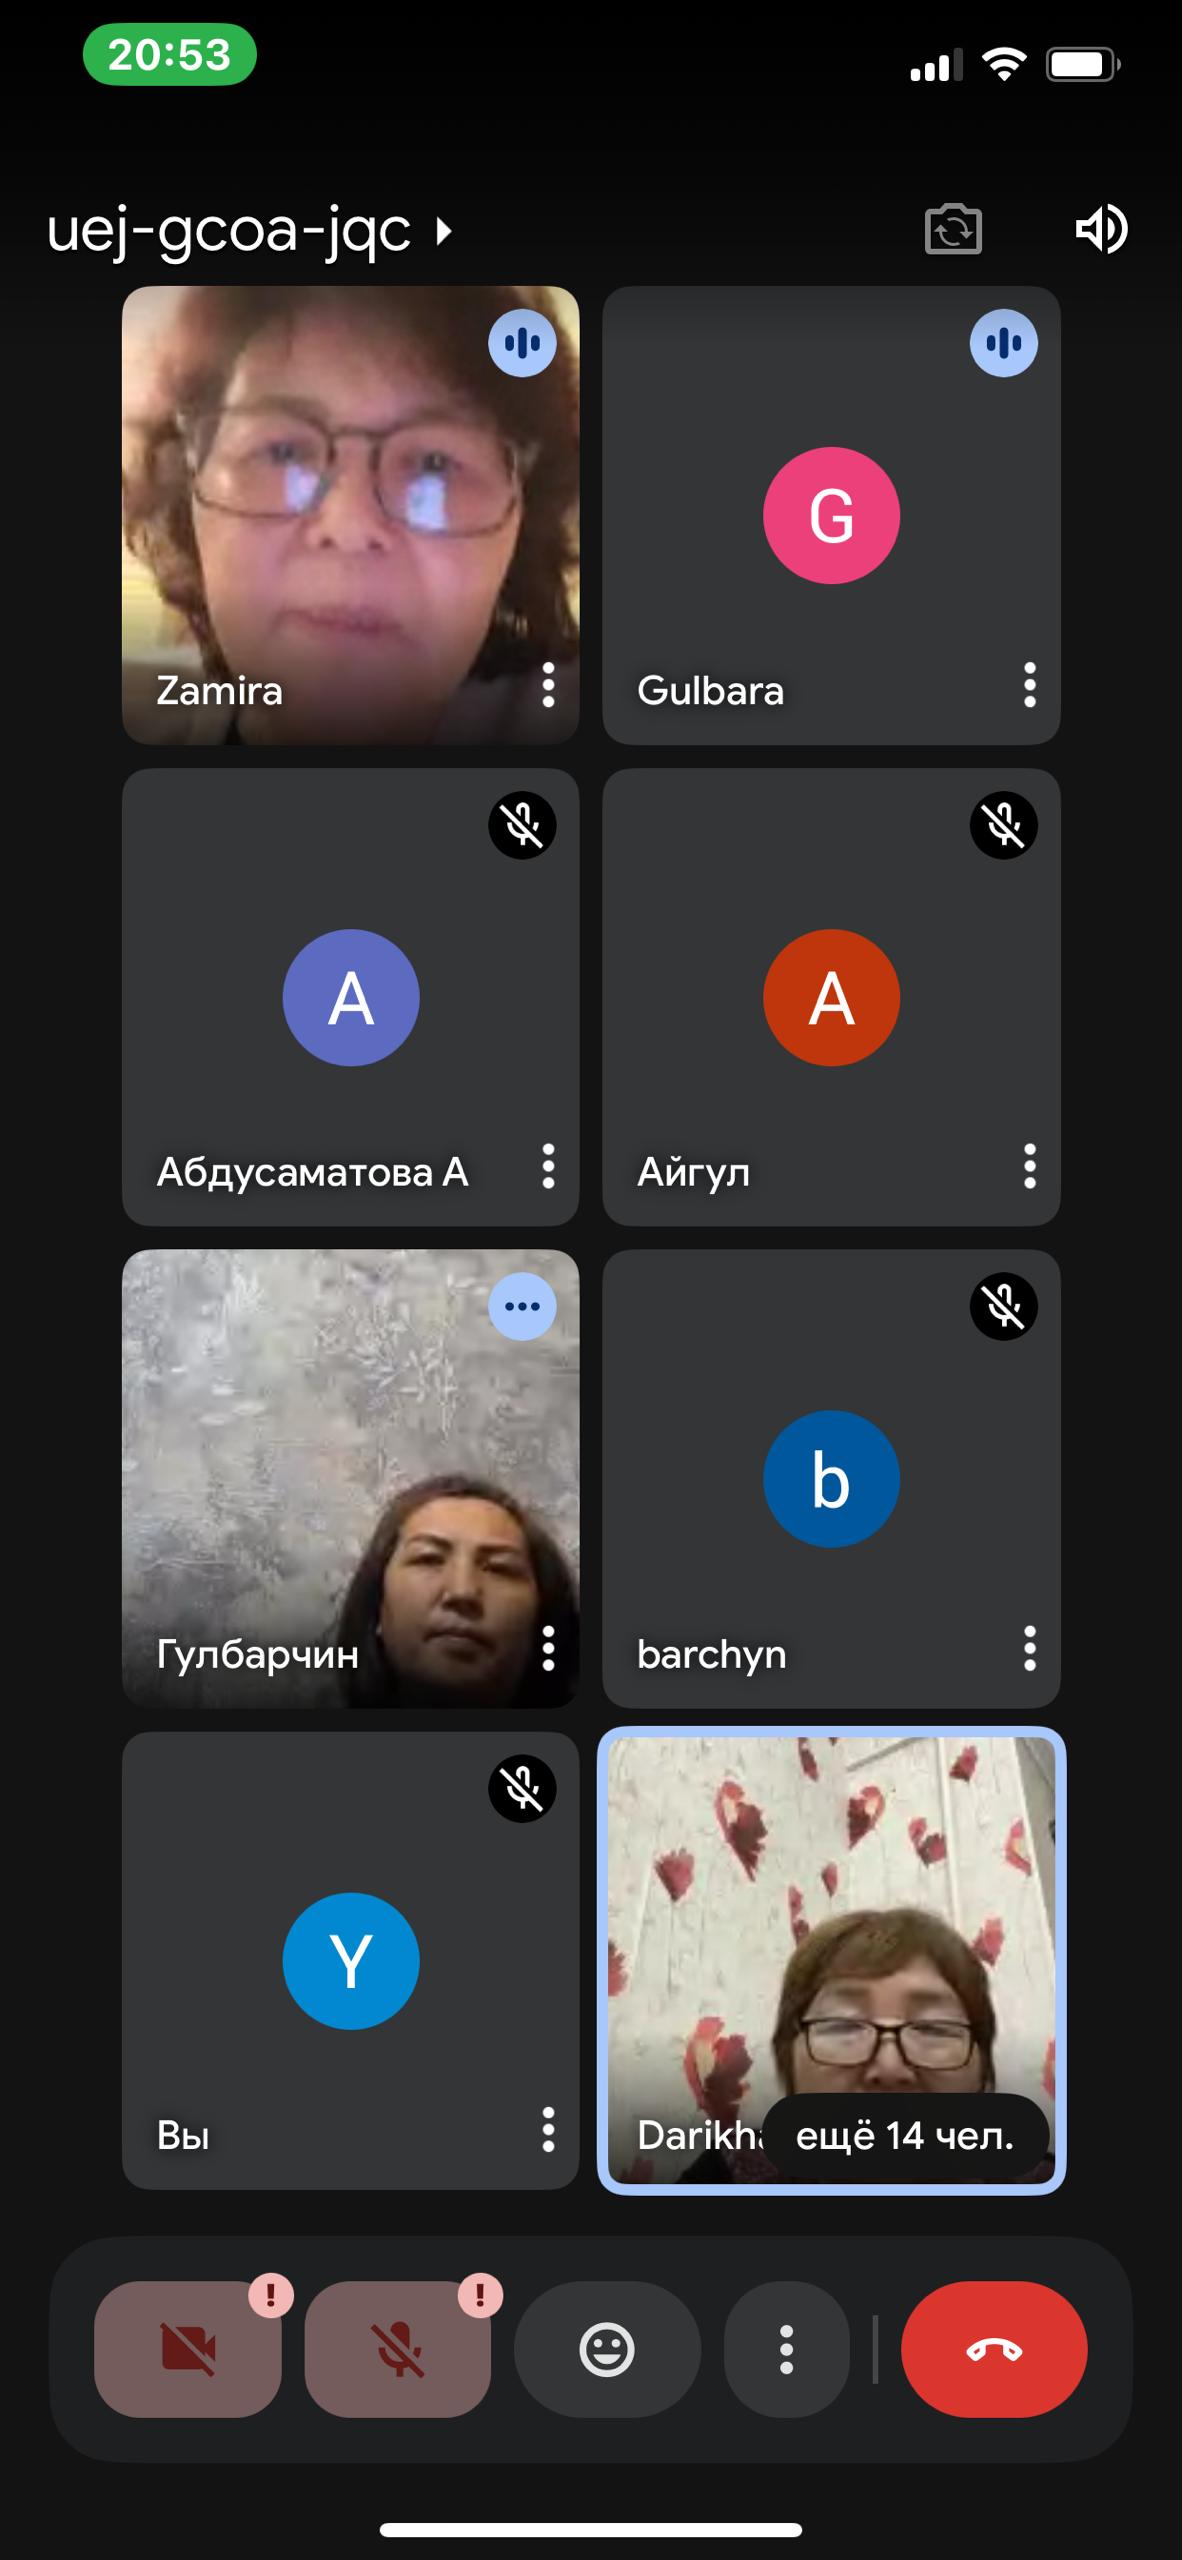Tap the muted mic icon on Абдусаматова's tile
This screenshot has height=2560, width=1182.
pos(522,825)
